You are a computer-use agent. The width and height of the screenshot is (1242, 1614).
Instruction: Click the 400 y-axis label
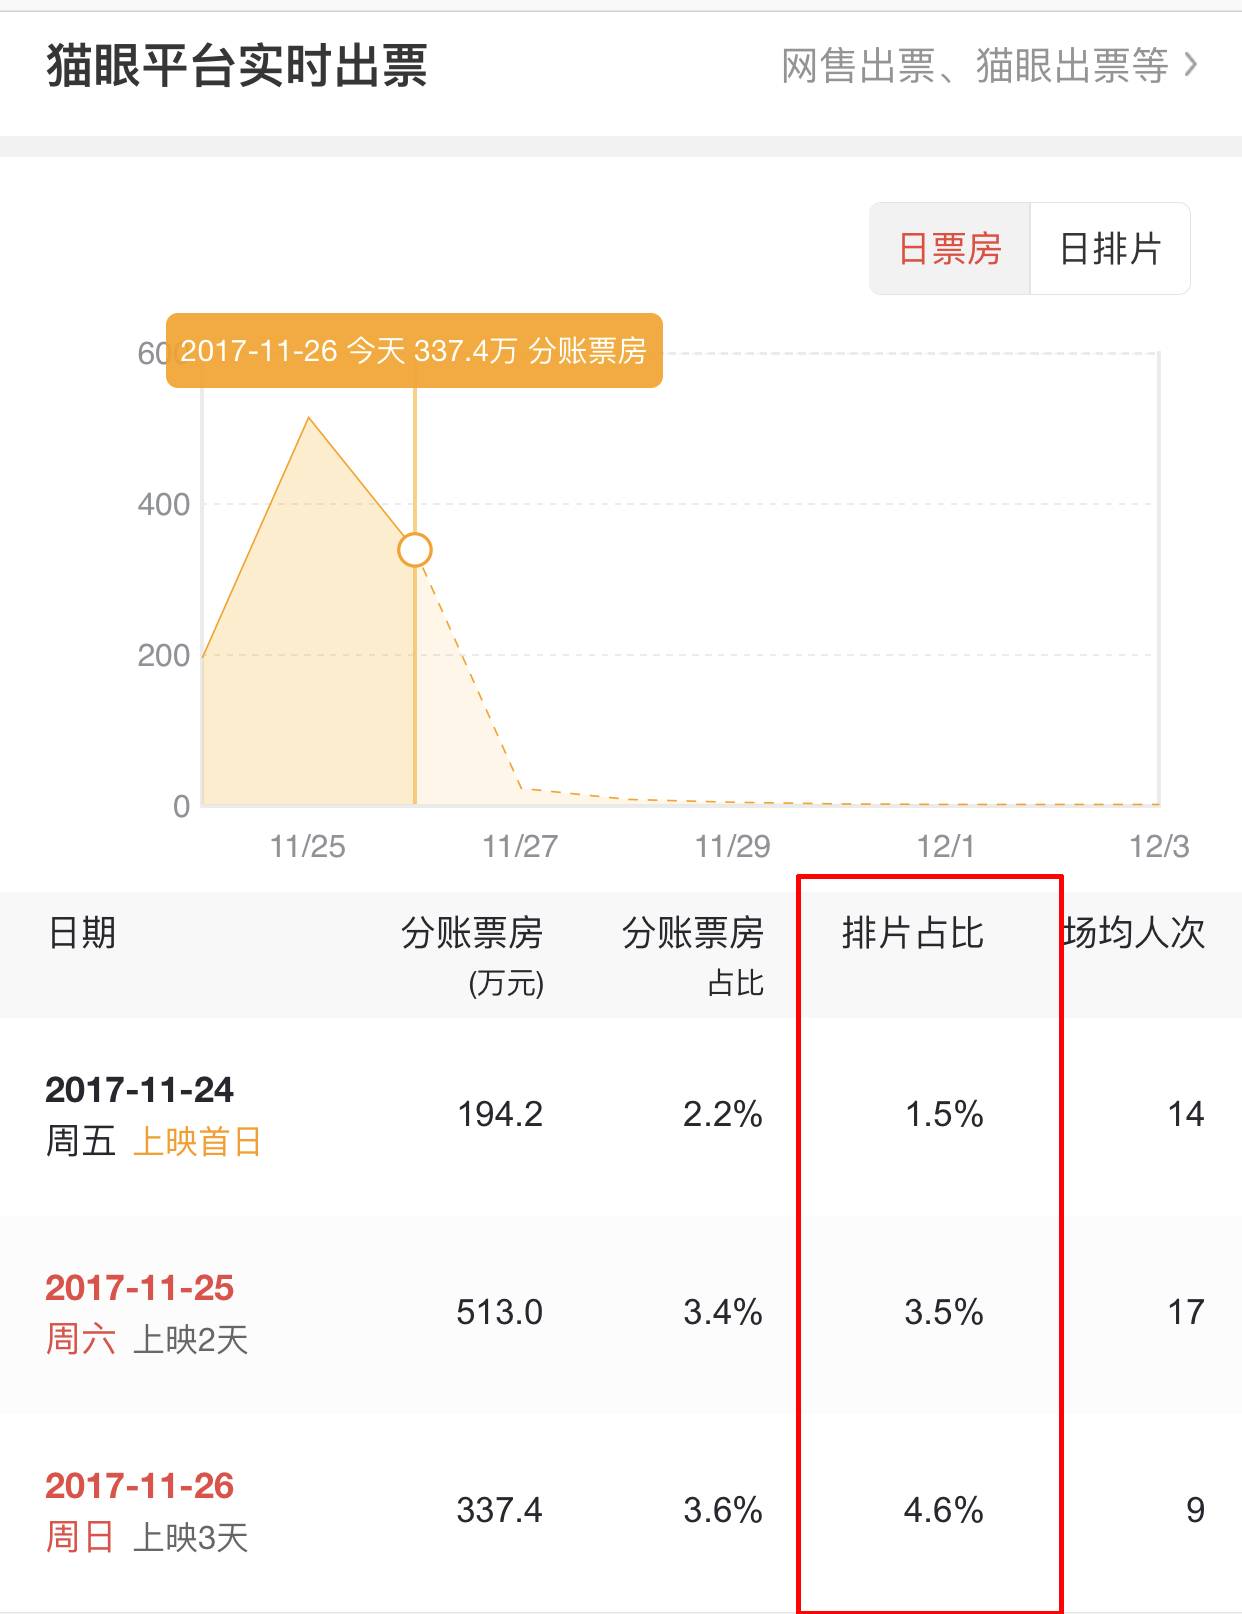click(164, 505)
